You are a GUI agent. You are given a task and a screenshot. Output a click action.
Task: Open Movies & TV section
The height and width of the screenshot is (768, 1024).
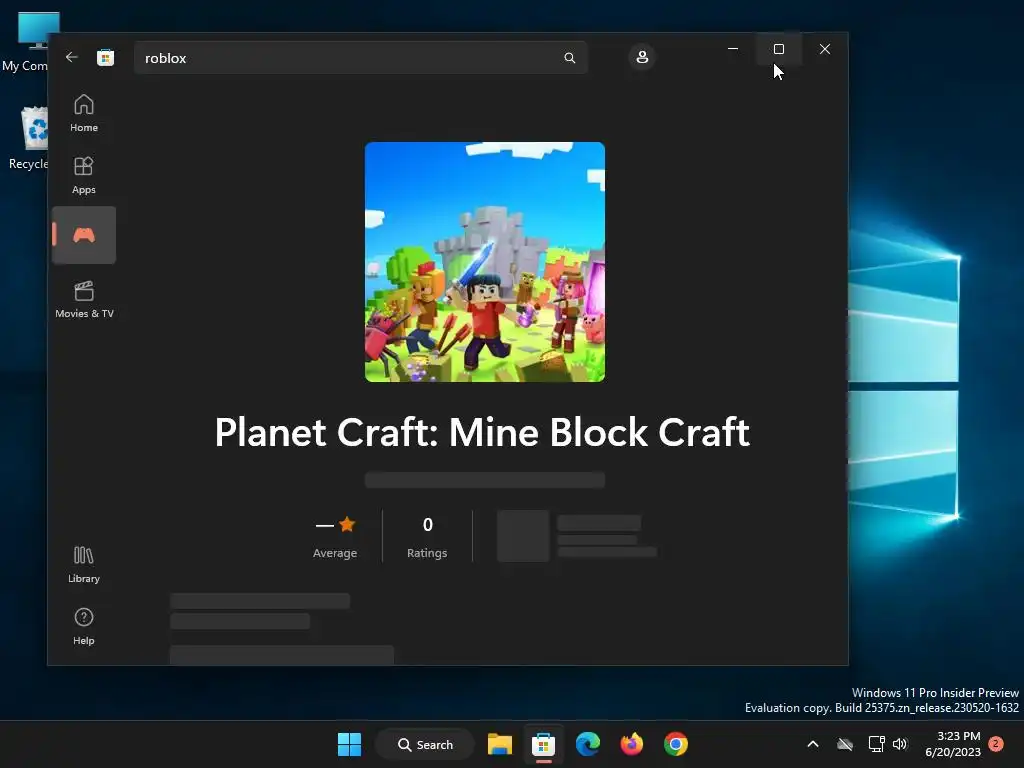click(84, 299)
